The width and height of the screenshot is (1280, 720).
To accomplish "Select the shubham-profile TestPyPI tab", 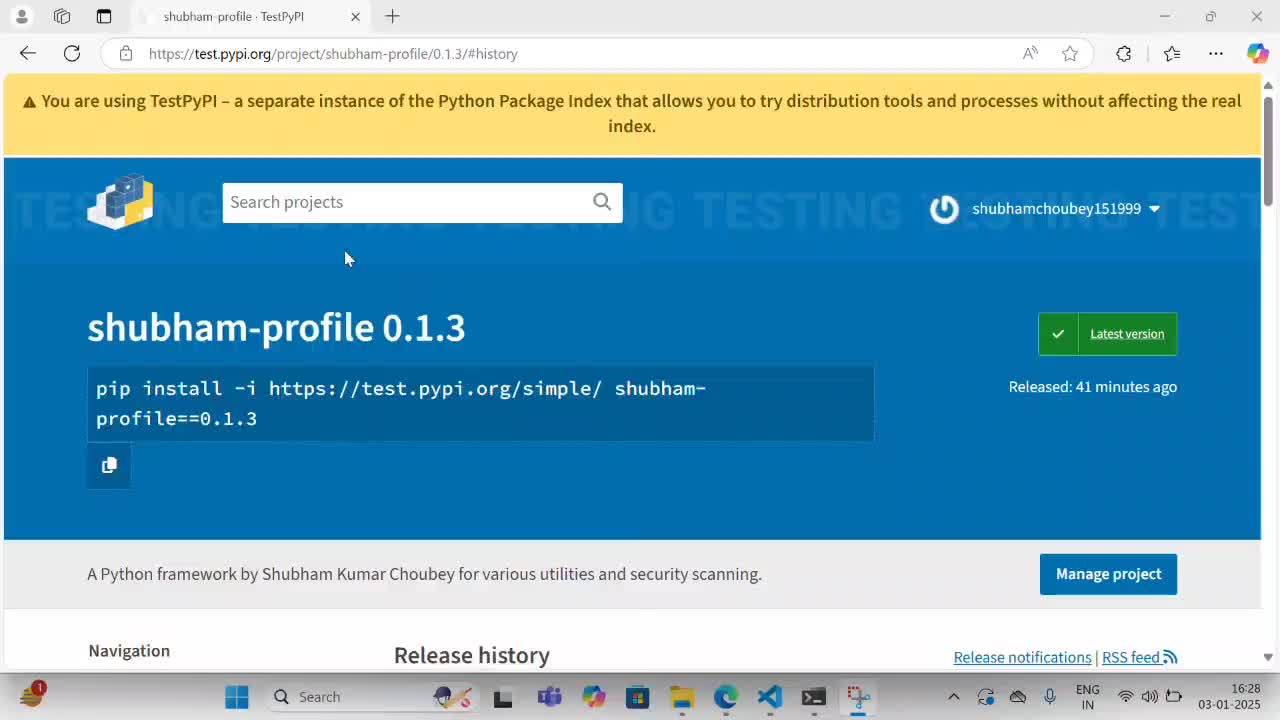I will pyautogui.click(x=250, y=17).
